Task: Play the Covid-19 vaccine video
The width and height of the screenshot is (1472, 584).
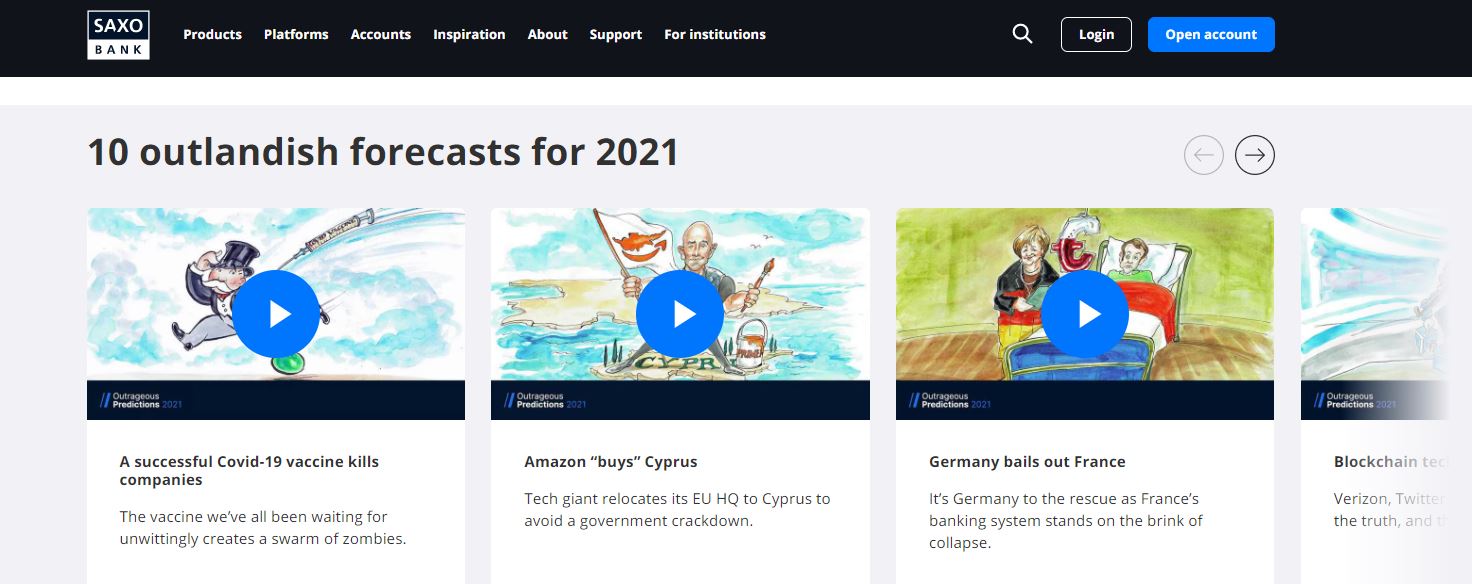Action: pos(276,314)
